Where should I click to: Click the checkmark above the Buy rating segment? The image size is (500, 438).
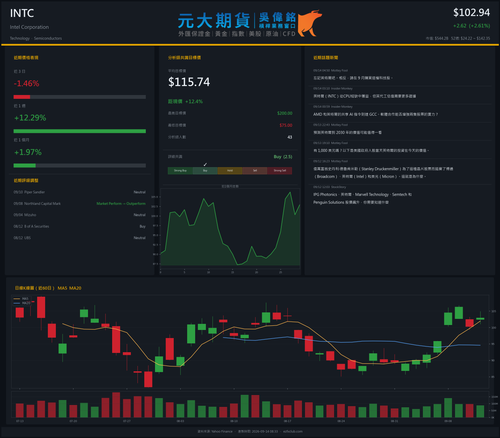tap(205, 164)
